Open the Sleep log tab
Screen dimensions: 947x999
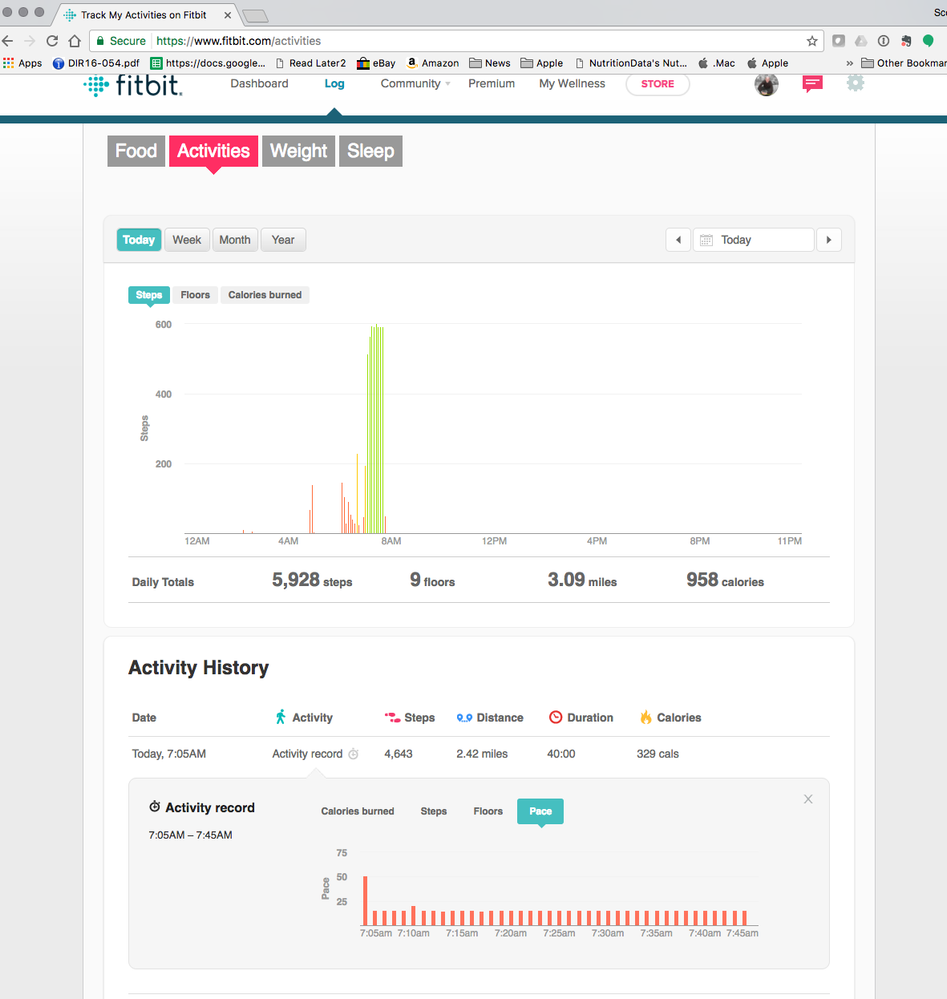click(x=370, y=151)
